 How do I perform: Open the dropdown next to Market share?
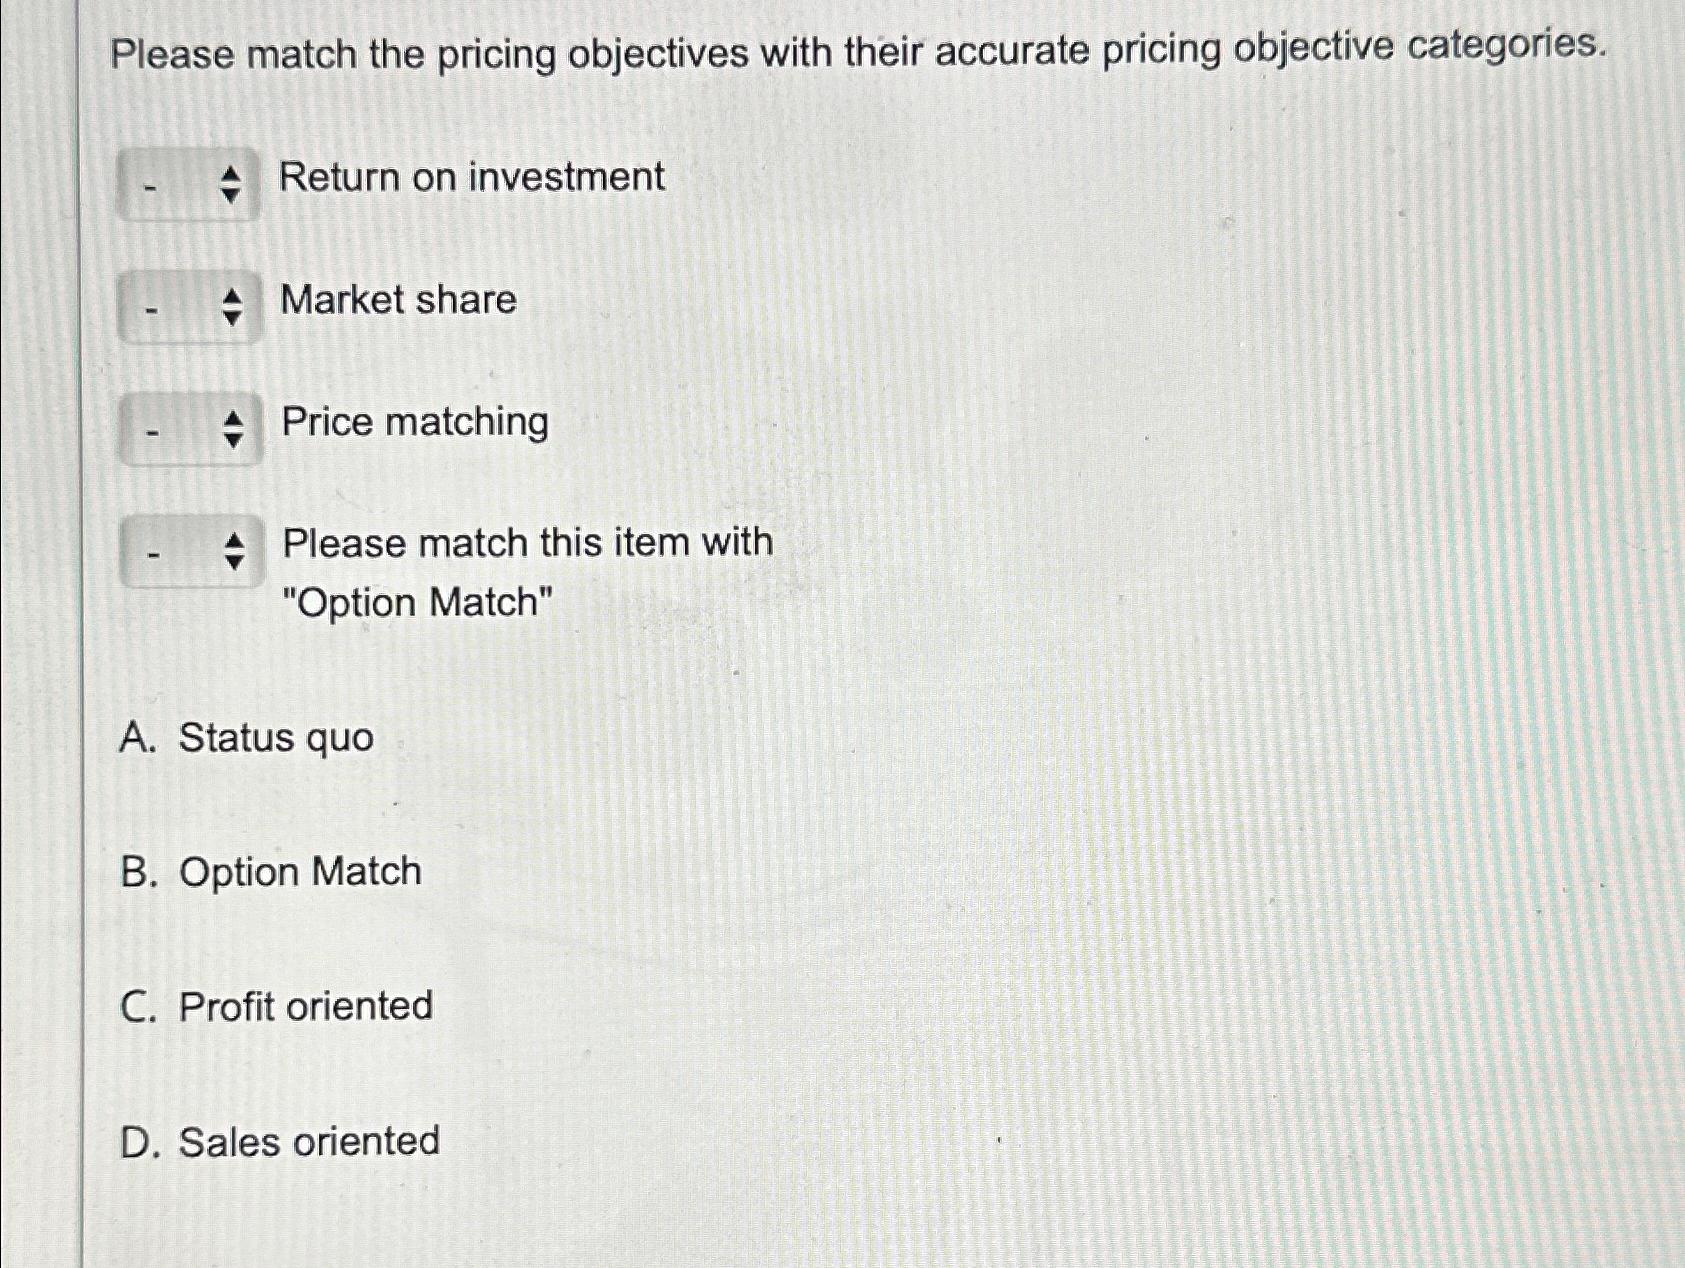190,306
